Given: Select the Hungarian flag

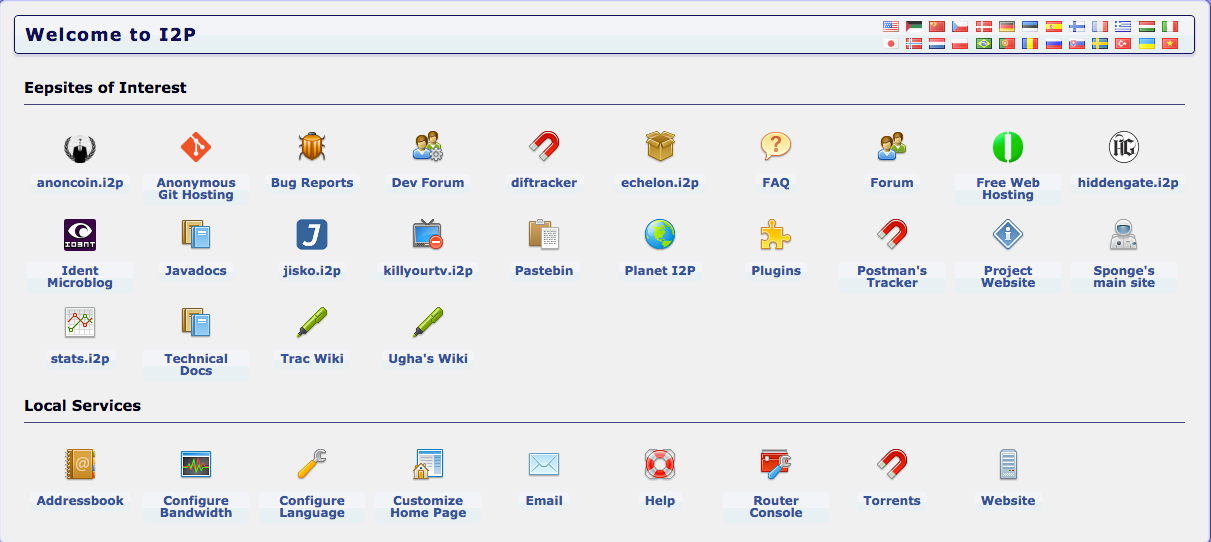Looking at the screenshot, I should coord(1147,26).
